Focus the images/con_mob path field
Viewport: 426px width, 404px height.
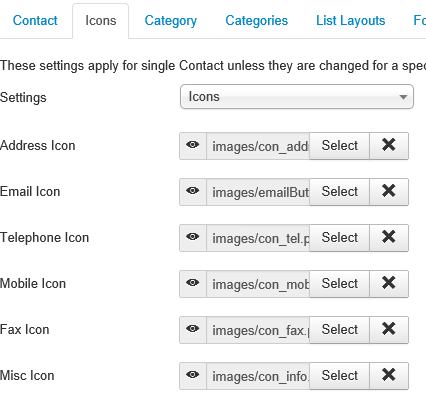click(258, 284)
